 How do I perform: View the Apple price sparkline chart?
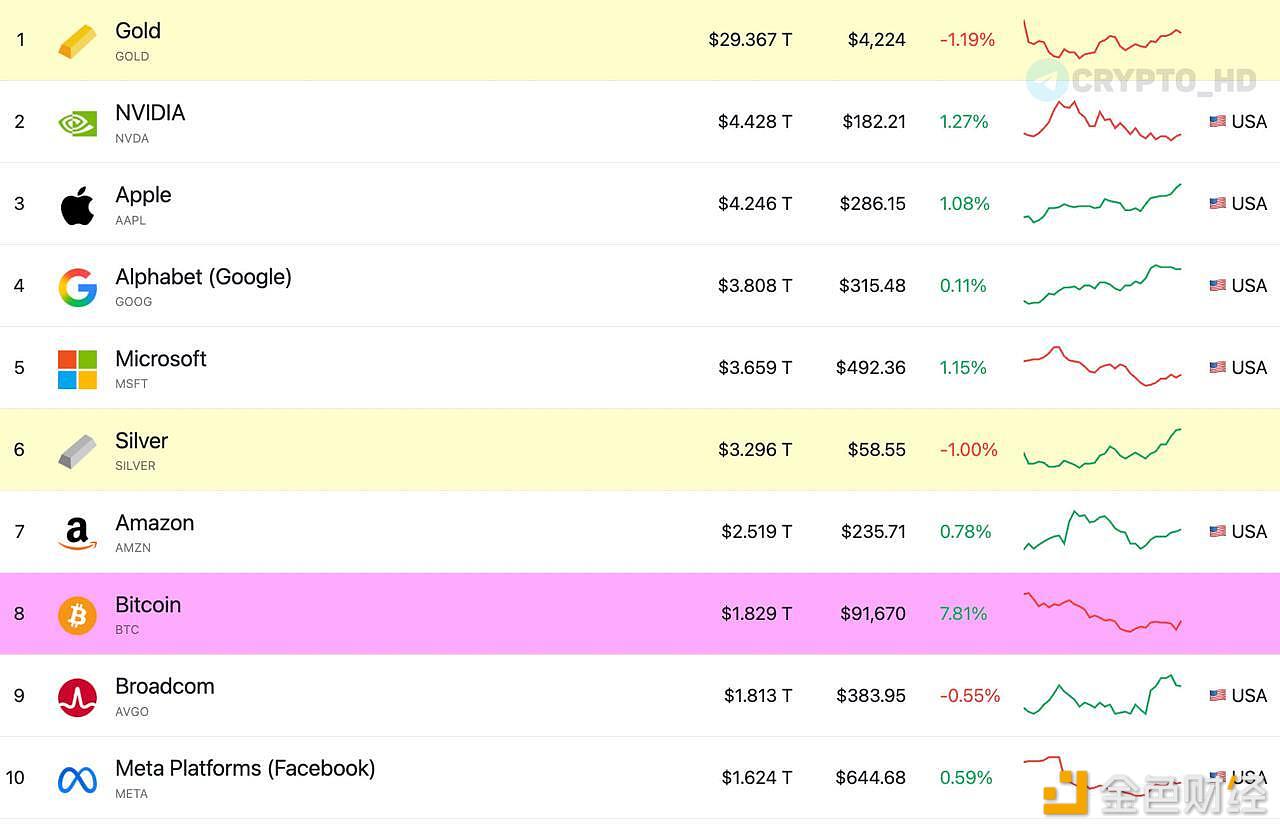1102,203
